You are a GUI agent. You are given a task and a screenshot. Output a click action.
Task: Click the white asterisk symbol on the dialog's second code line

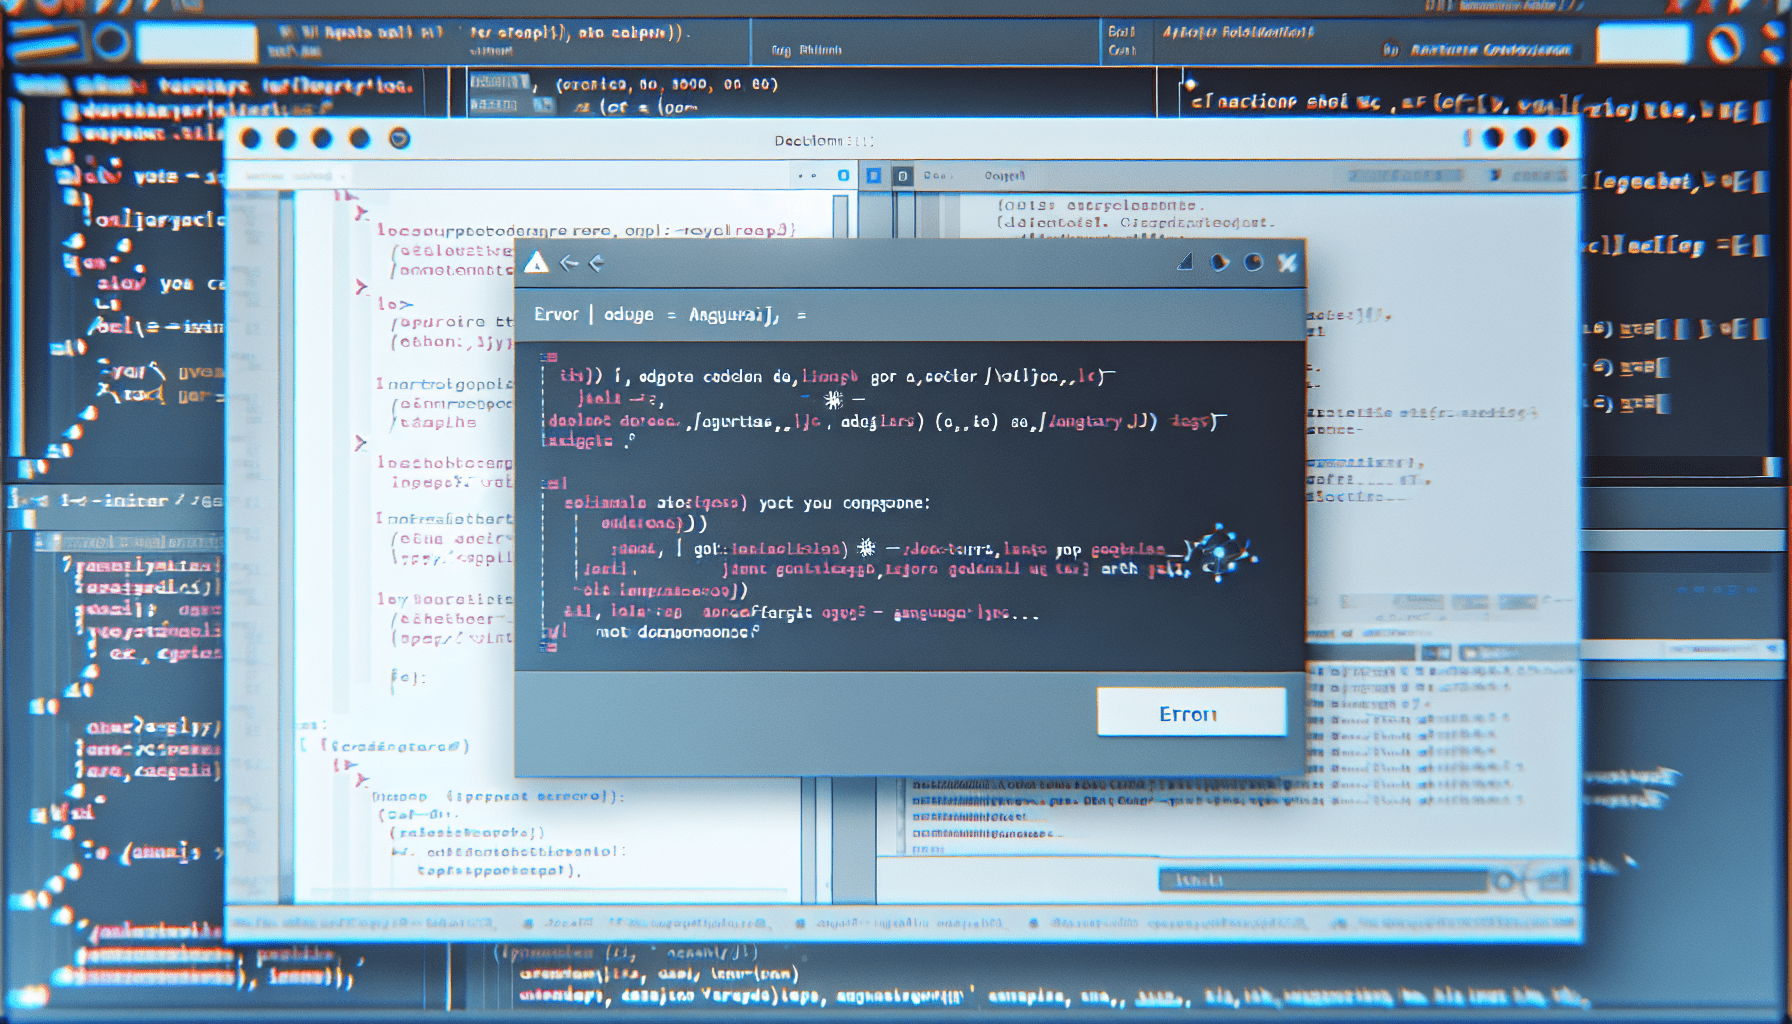click(833, 400)
